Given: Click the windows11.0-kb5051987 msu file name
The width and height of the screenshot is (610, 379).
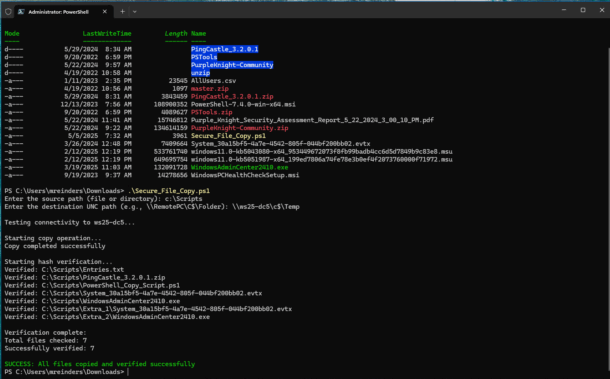Looking at the screenshot, I should click(x=321, y=159).
